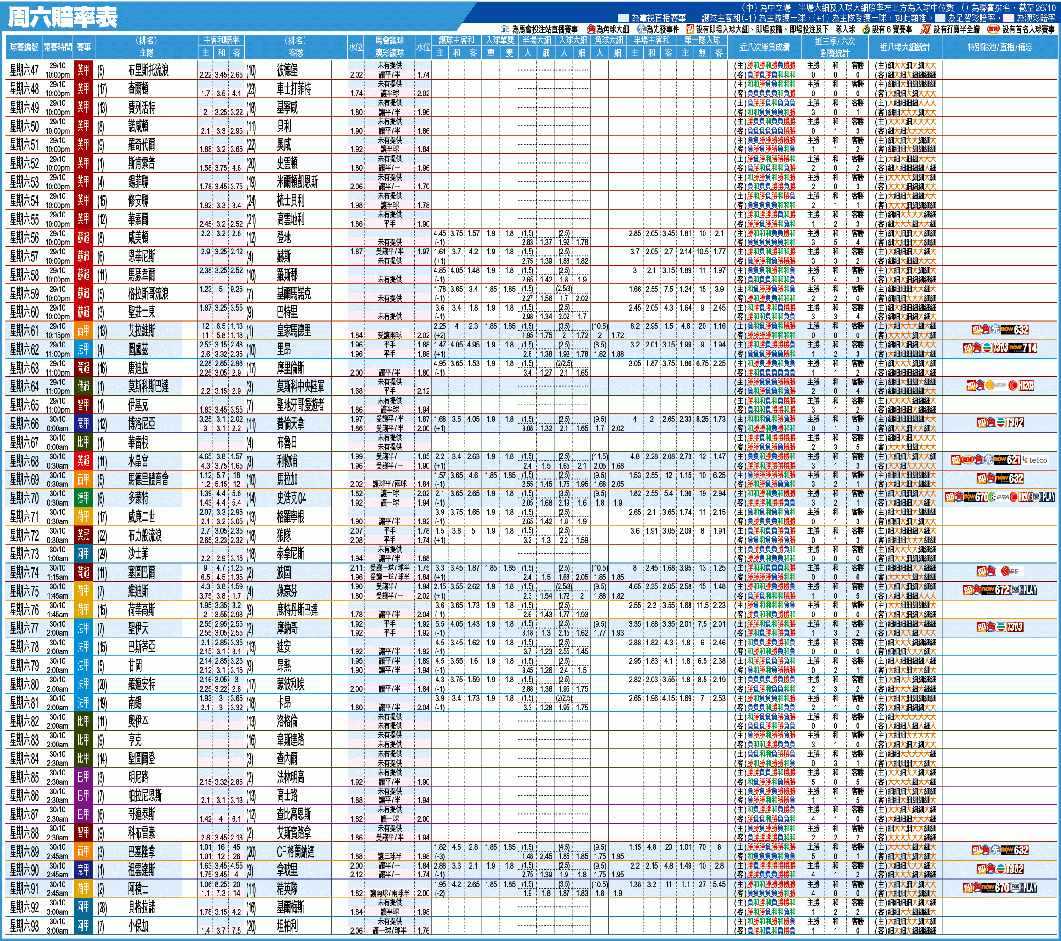Click match number 星期六82
Image resolution: width=1061 pixels, height=941 pixels.
pos(24,721)
